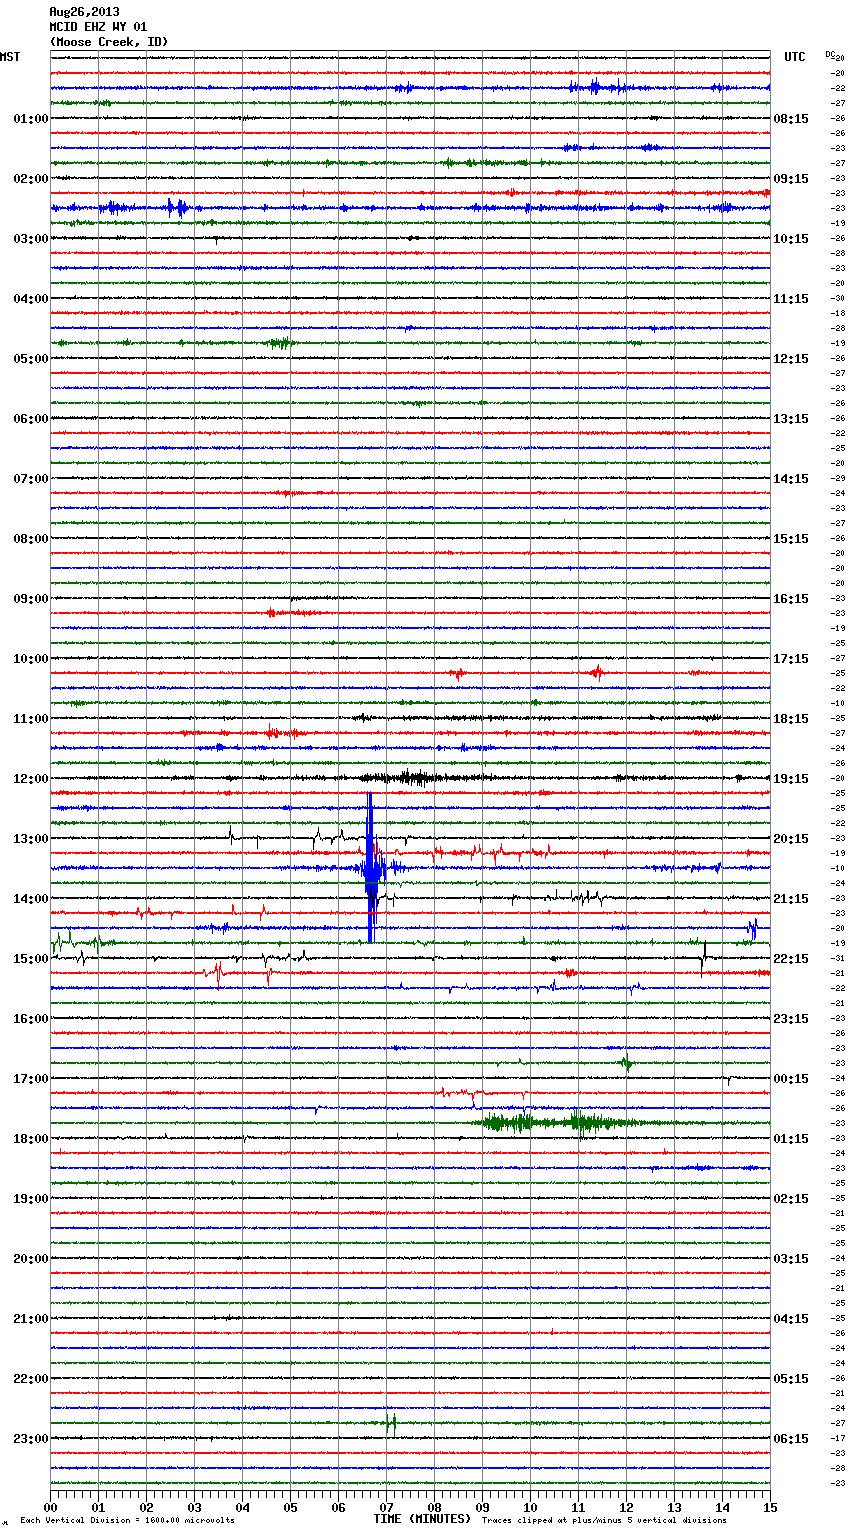
Task: Click minute tick '07' on bottom axis
Action: point(386,1507)
